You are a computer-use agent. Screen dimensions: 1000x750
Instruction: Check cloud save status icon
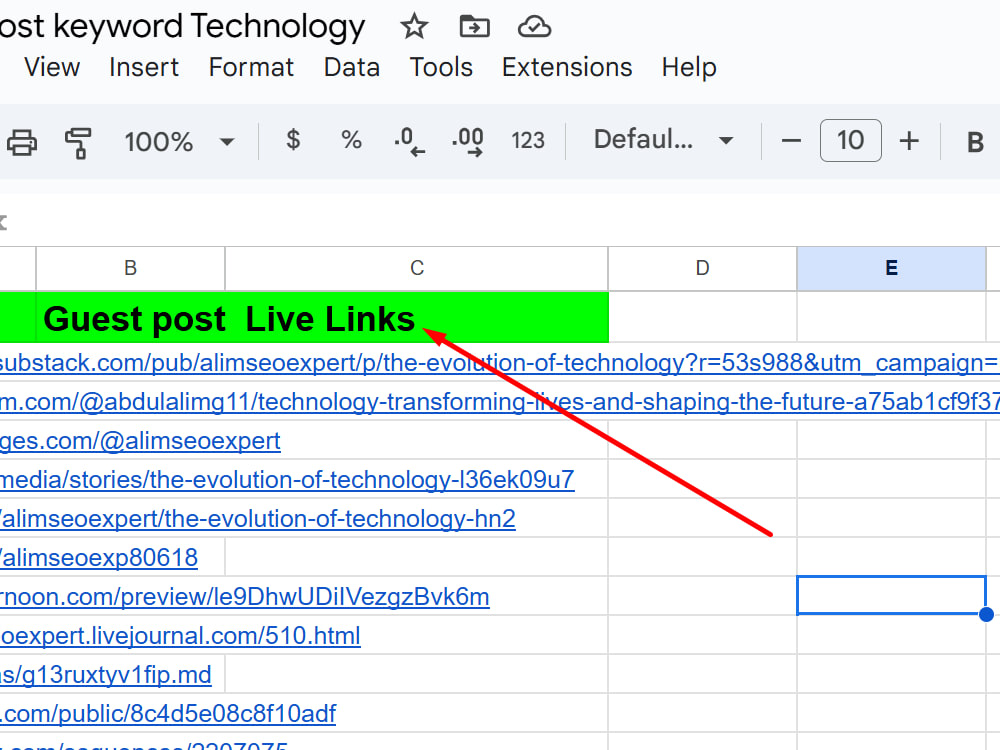pos(534,27)
